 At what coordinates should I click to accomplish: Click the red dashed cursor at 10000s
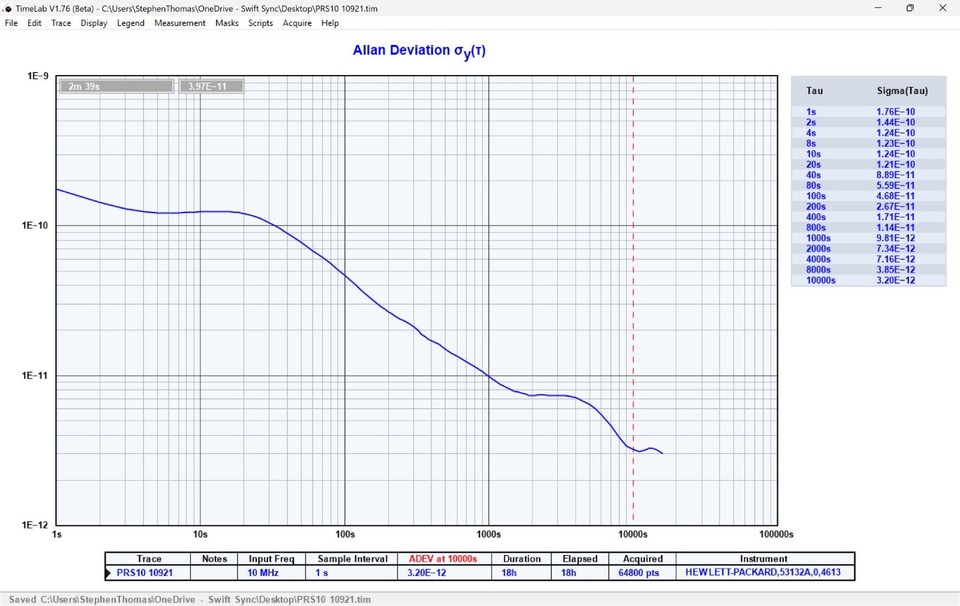click(x=633, y=300)
